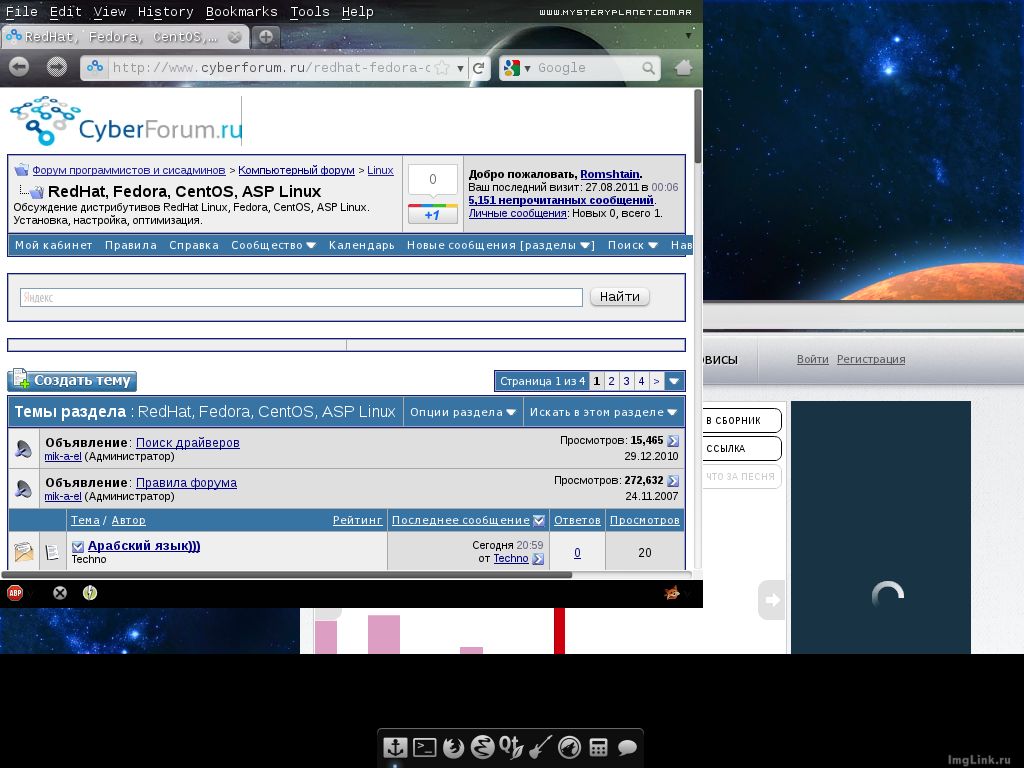Image resolution: width=1024 pixels, height=768 pixels.
Task: Click the browser address bar
Action: pos(270,68)
